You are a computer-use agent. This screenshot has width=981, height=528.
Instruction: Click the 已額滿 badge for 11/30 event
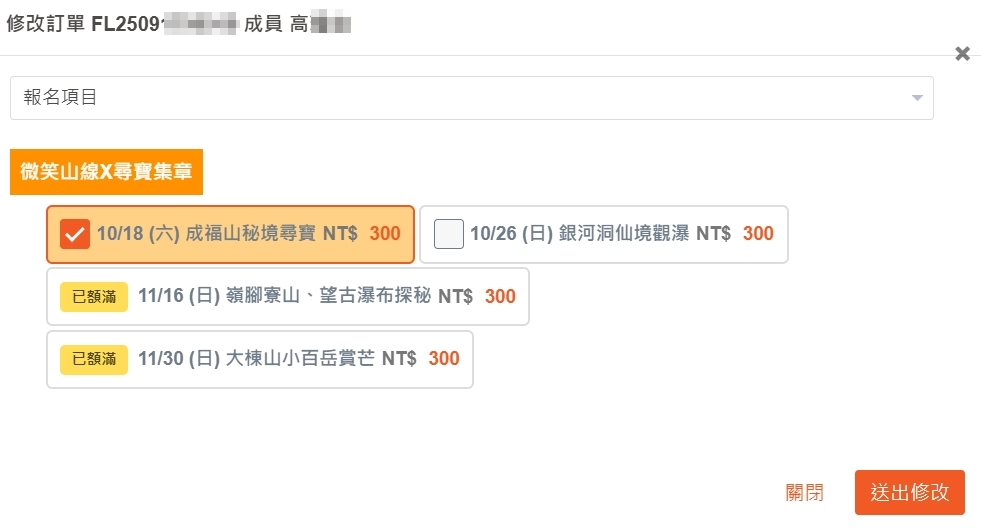(94, 358)
